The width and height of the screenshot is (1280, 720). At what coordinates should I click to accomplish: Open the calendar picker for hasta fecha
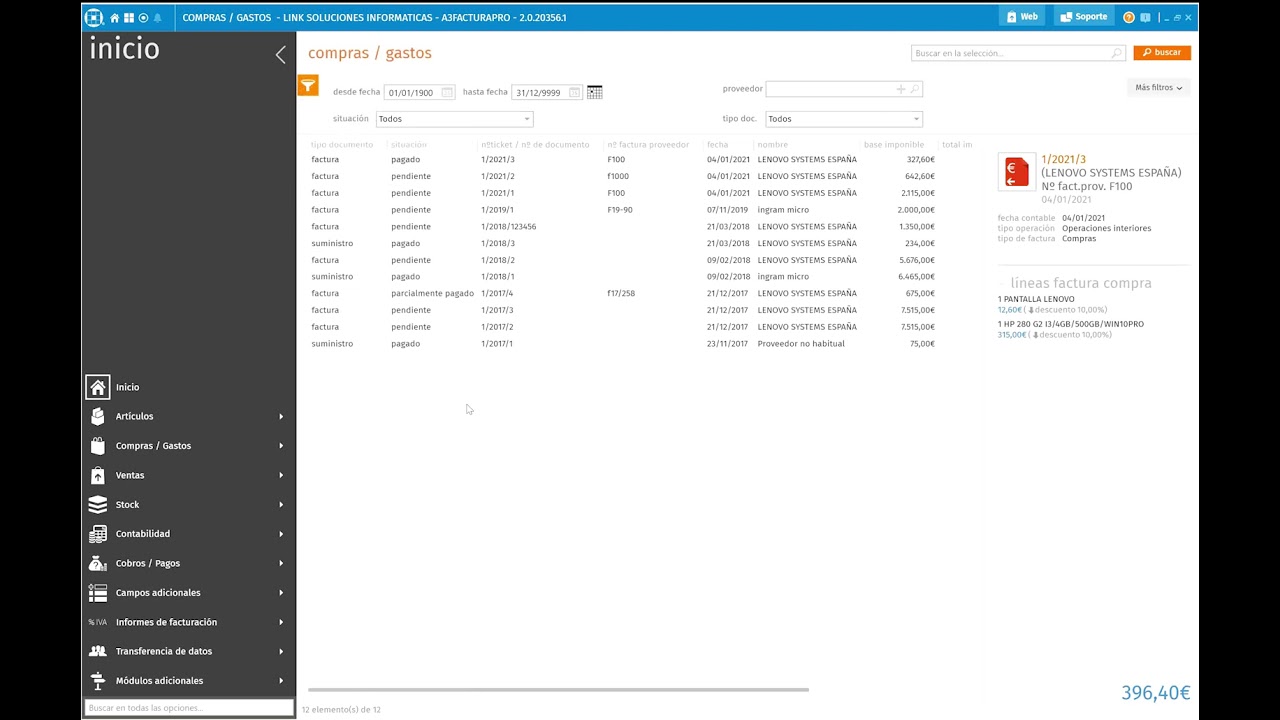click(x=574, y=93)
